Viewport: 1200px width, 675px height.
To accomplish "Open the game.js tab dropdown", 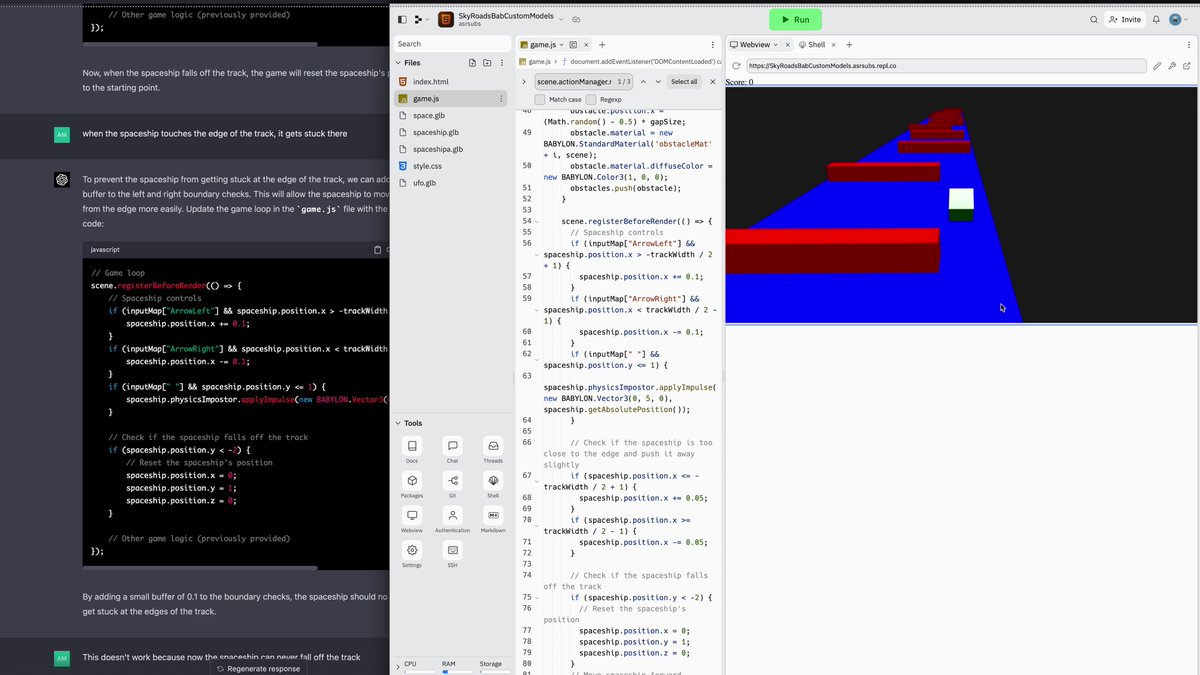I will (x=561, y=45).
